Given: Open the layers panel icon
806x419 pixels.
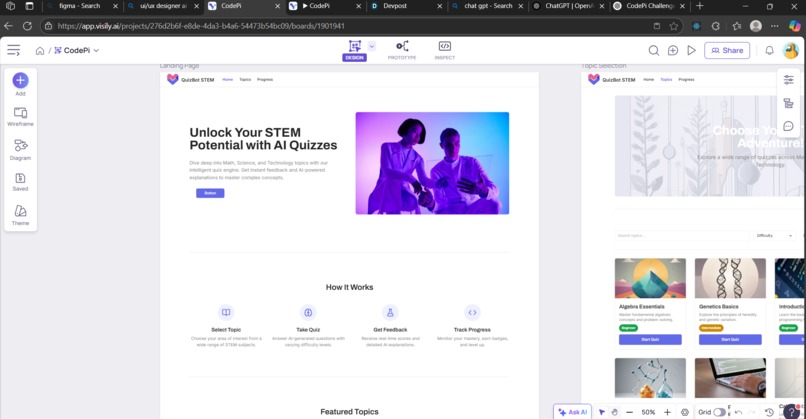Looking at the screenshot, I should [x=789, y=103].
